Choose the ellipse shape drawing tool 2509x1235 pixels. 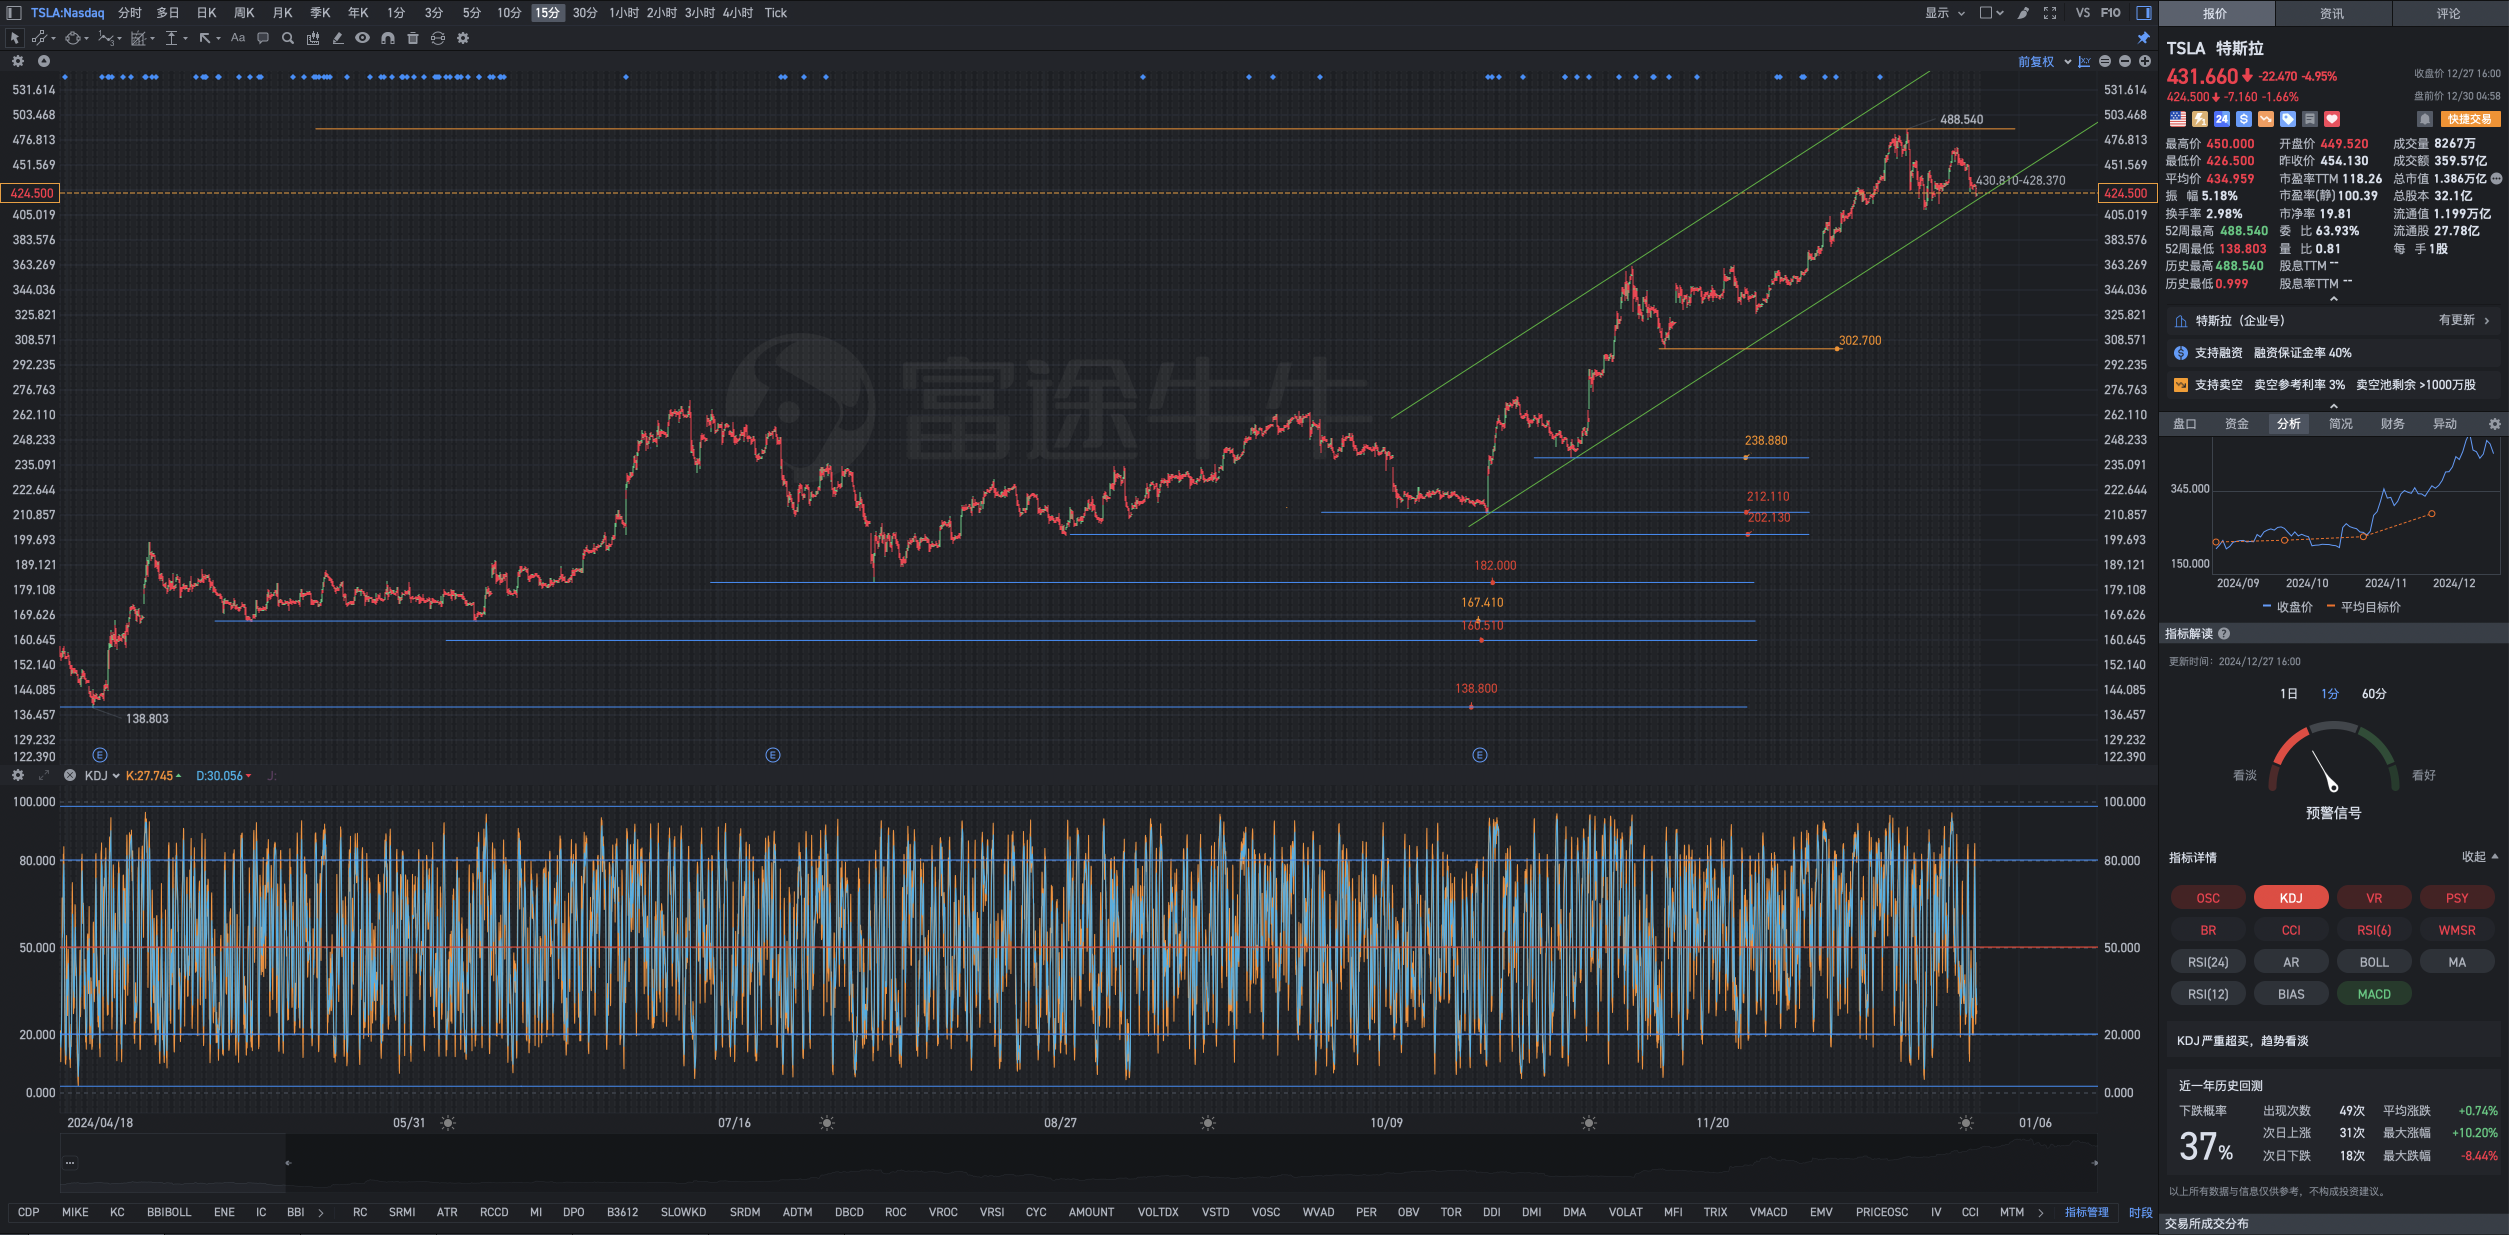pyautogui.click(x=73, y=38)
